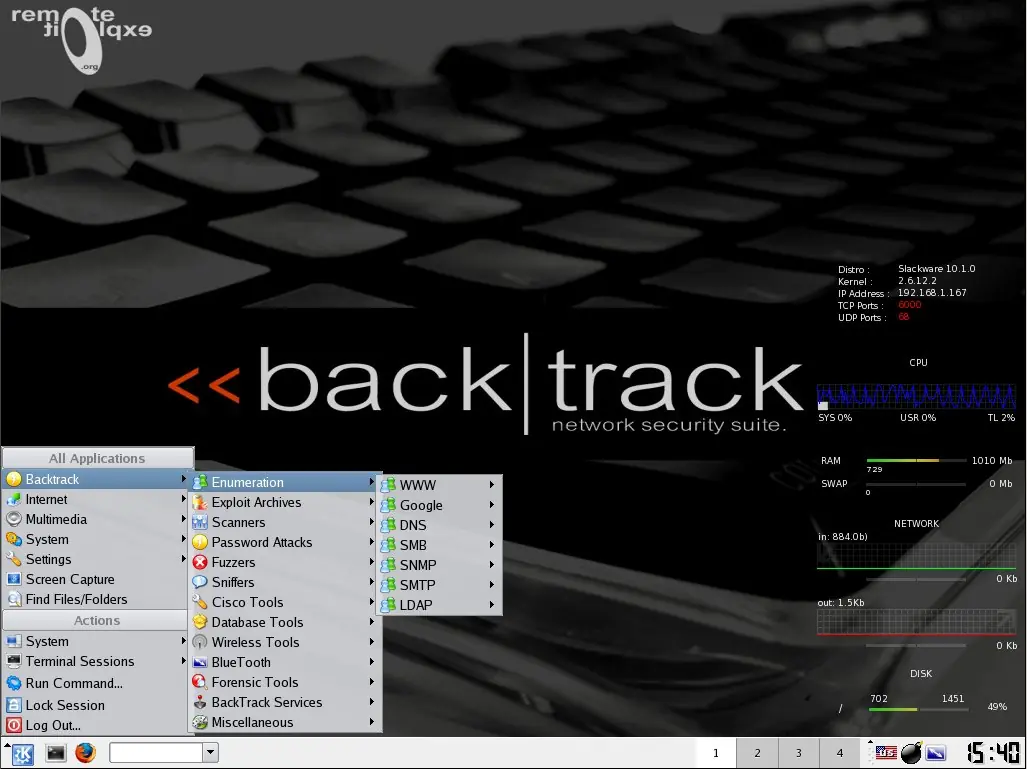Launch Firefox from the taskbar
This screenshot has height=769, width=1027.
click(x=85, y=753)
